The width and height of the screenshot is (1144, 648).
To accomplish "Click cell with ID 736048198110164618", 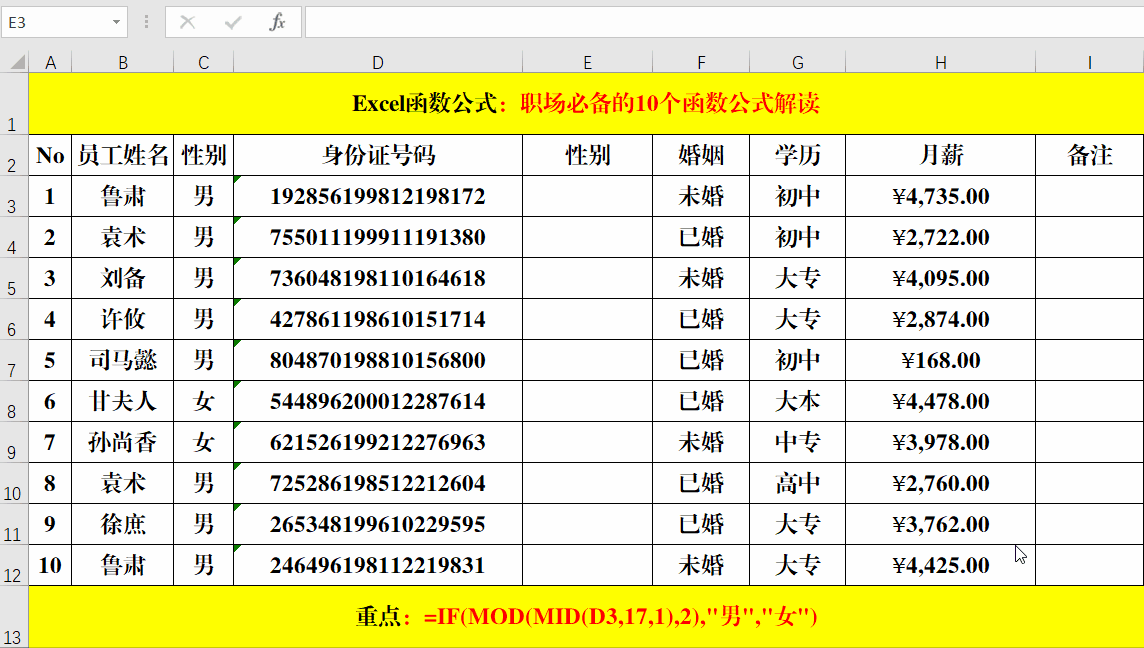I will pyautogui.click(x=378, y=278).
